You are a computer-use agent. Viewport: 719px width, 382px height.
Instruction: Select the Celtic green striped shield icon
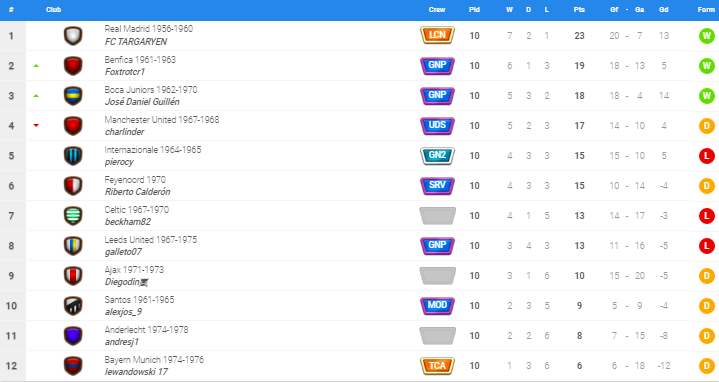73,216
